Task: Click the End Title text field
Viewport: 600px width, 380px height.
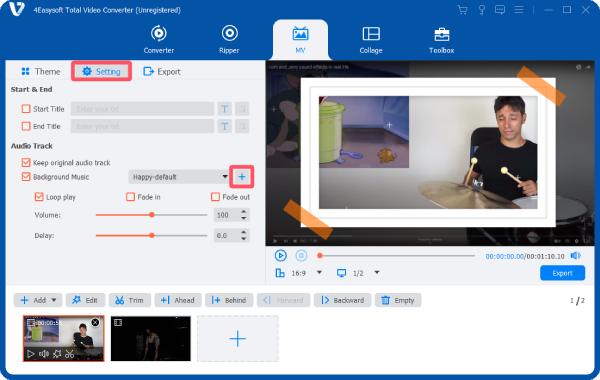Action: tap(142, 126)
